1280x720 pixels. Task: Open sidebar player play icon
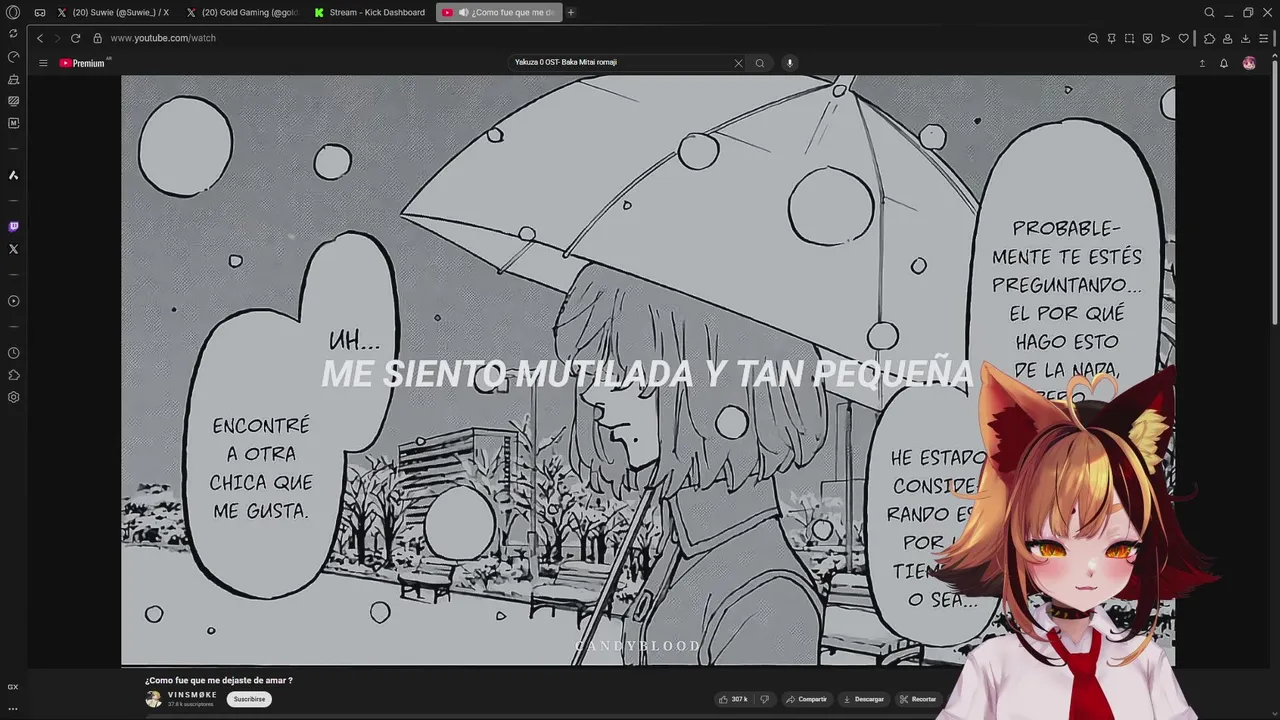[x=13, y=301]
